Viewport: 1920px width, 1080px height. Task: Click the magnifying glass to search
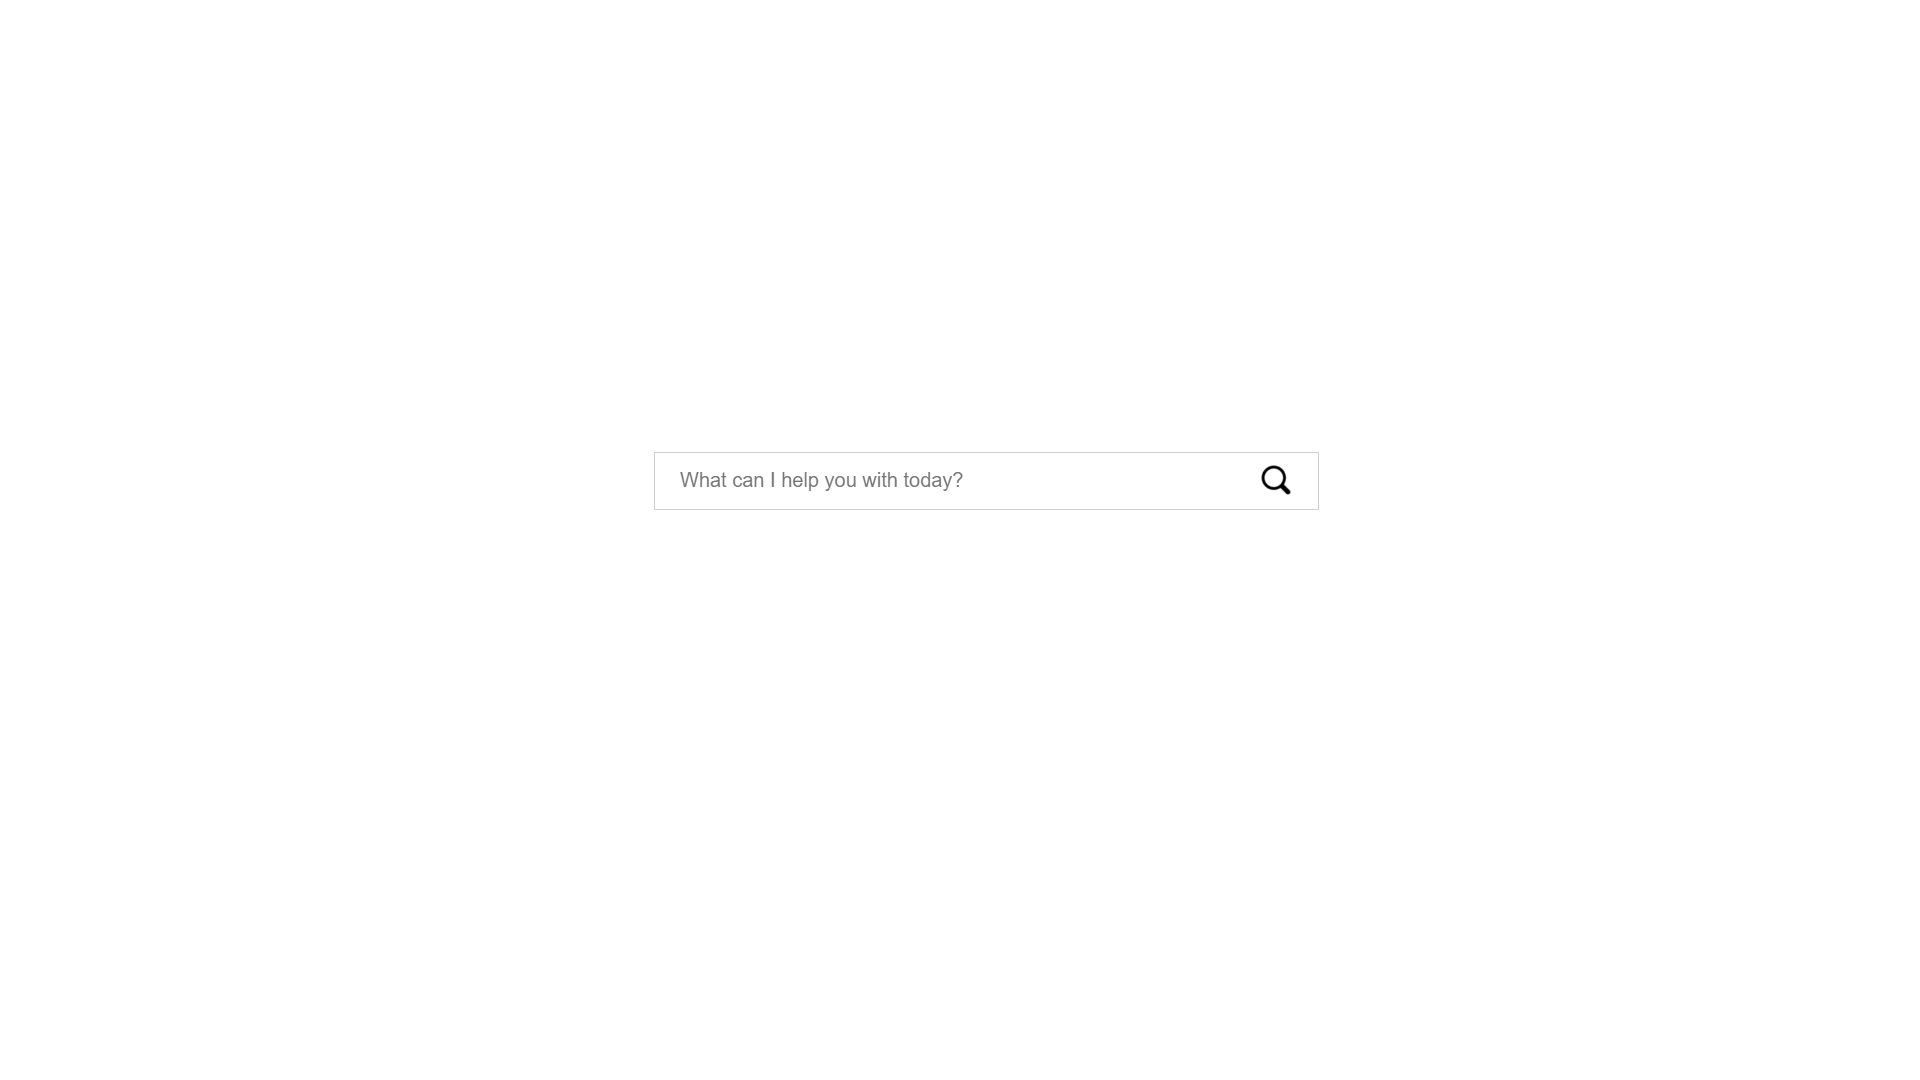point(1274,479)
